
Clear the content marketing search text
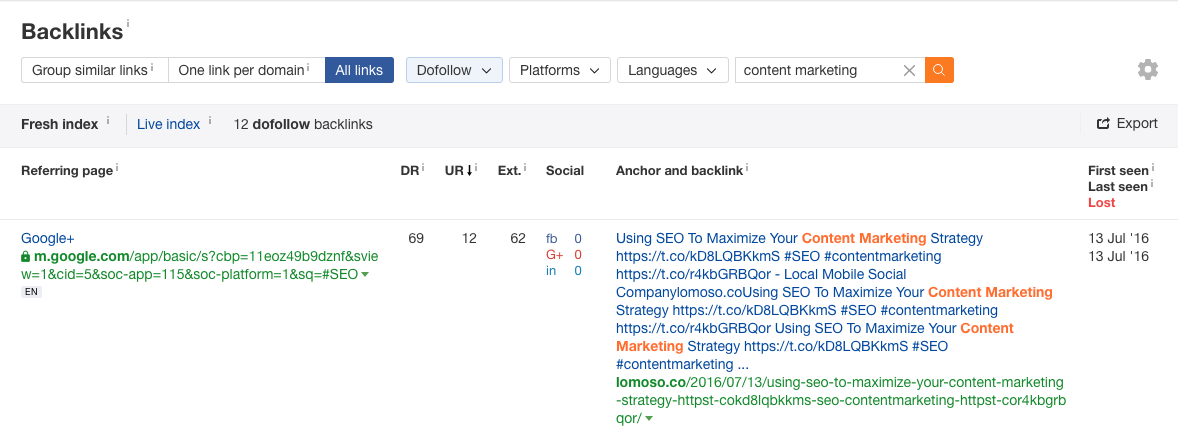pyautogui.click(x=909, y=70)
